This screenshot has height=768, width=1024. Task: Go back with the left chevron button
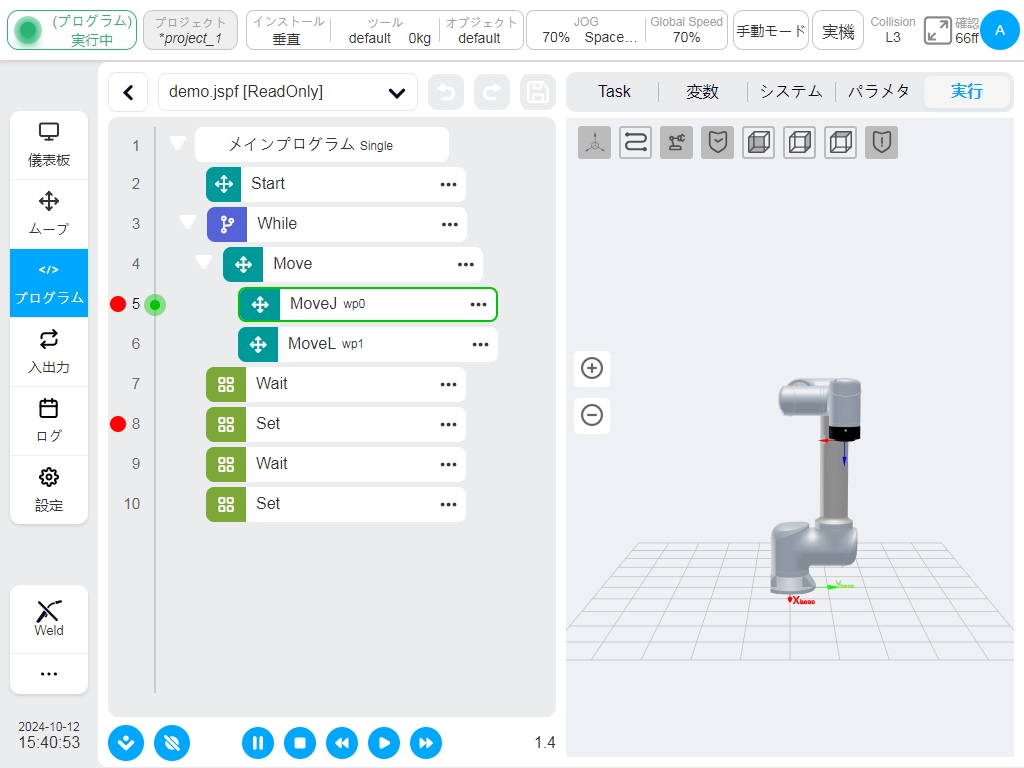(x=129, y=92)
